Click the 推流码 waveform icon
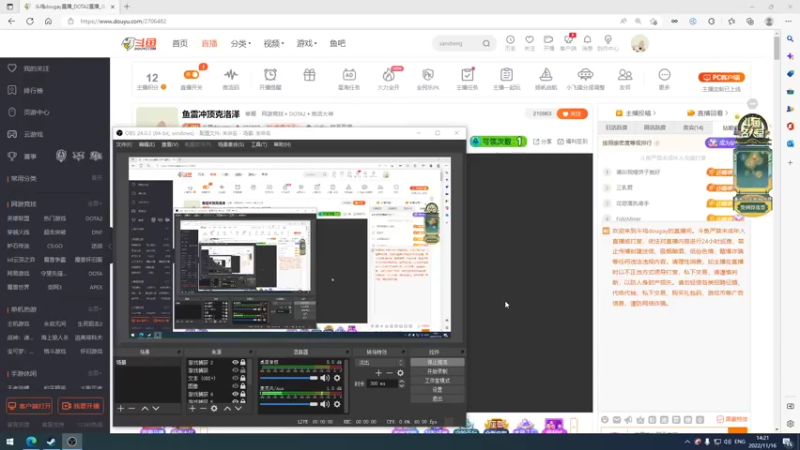The width and height of the screenshot is (800, 450). pyautogui.click(x=231, y=74)
